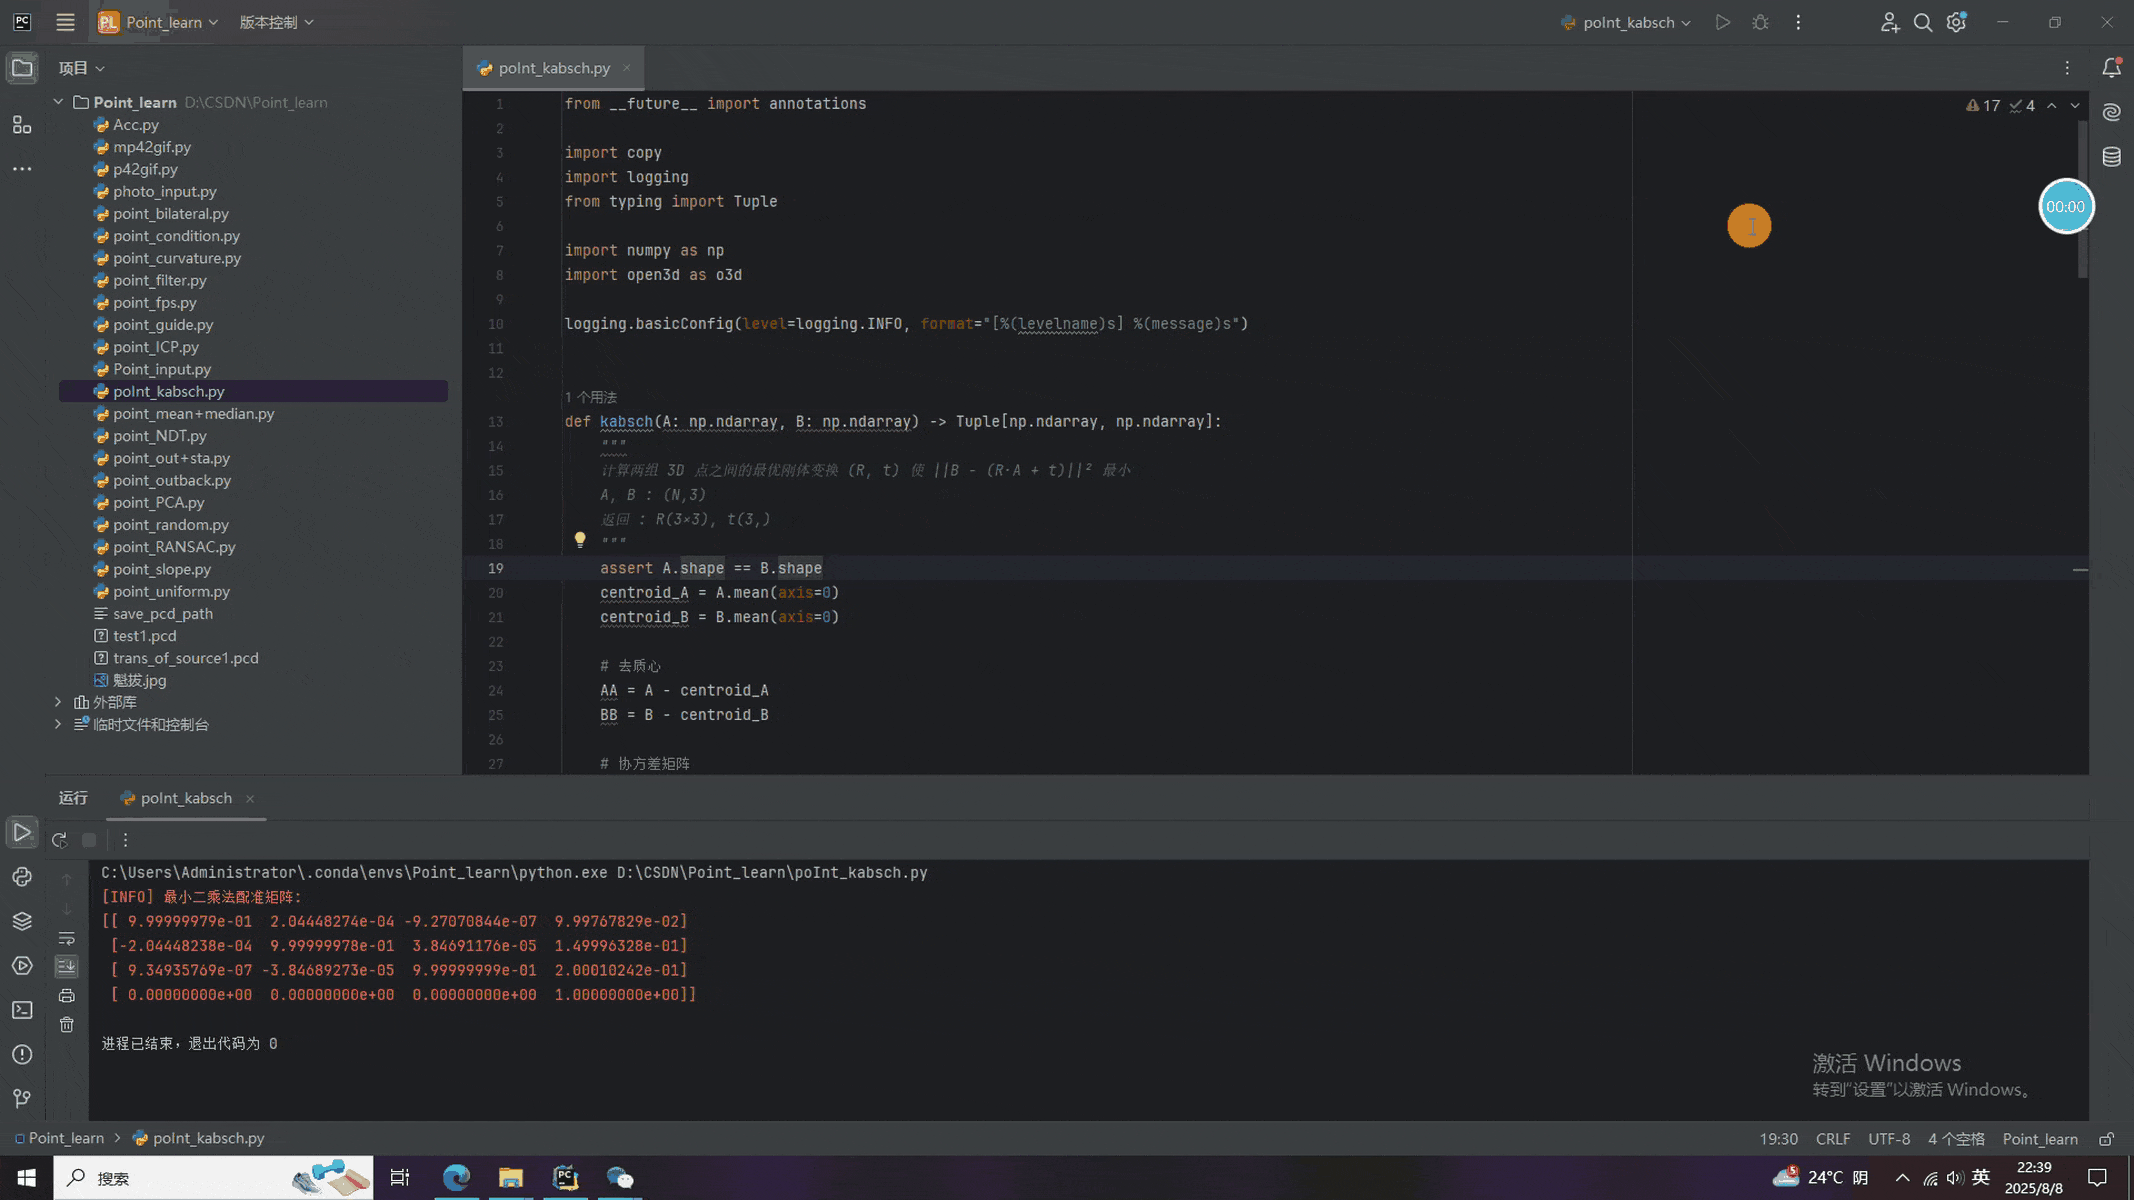Open the Point_learn project dropdown
Screen dimensions: 2134x1200
158,22
